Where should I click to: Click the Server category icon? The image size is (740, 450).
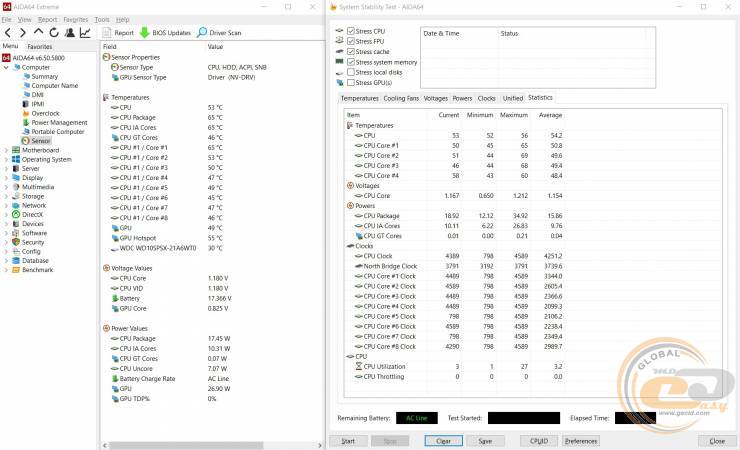coord(16,168)
